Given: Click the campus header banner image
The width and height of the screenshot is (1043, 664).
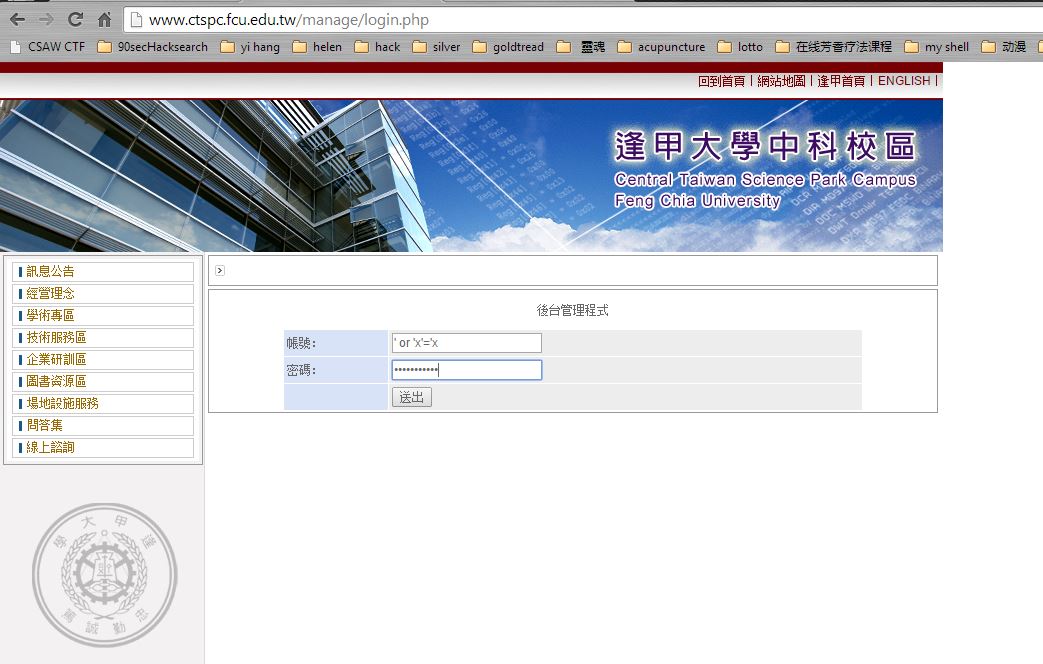Looking at the screenshot, I should 471,176.
